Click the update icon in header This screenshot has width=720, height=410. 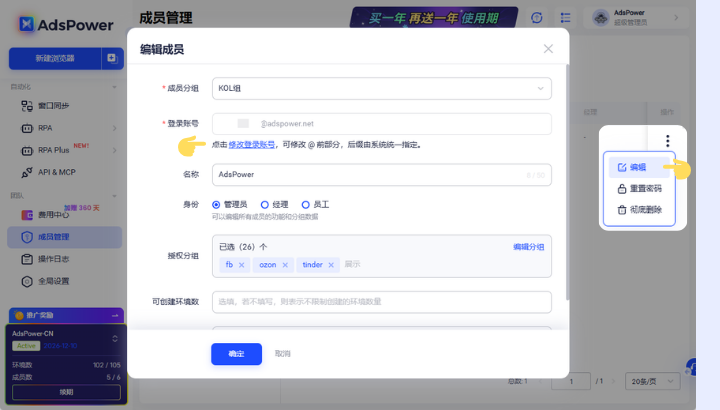click(537, 18)
